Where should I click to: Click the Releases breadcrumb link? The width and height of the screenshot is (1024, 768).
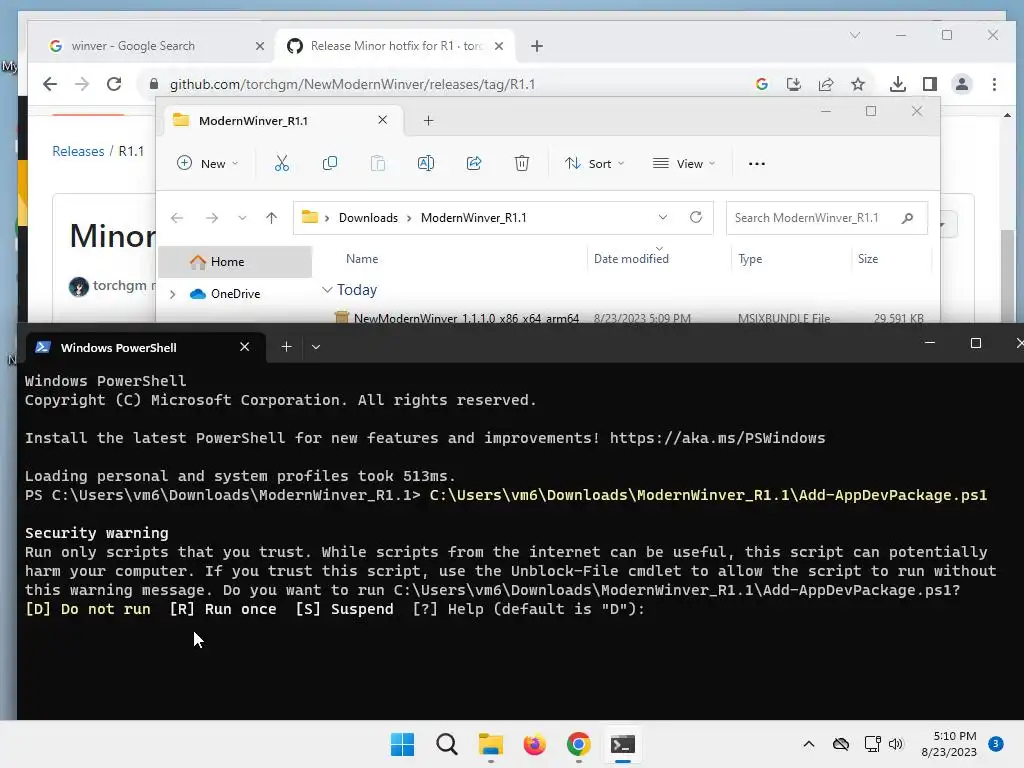coord(78,151)
